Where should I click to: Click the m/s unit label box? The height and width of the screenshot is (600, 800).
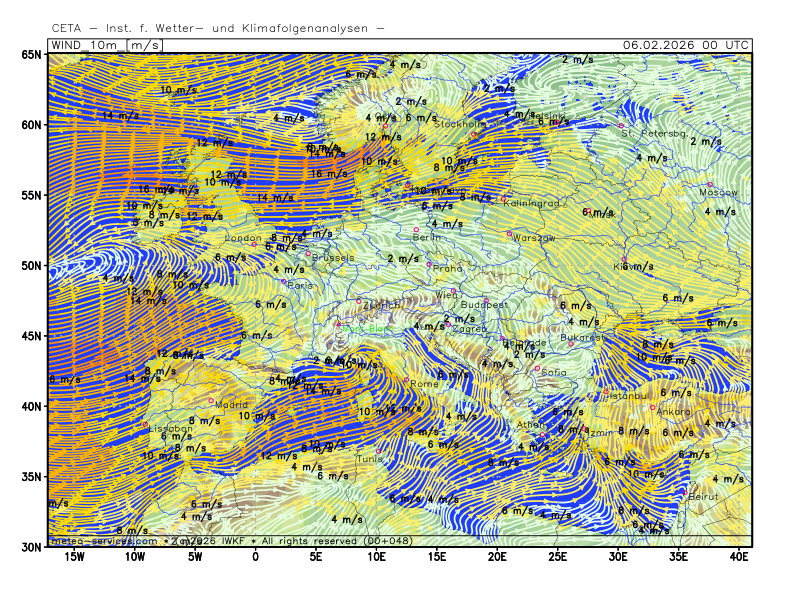click(145, 45)
